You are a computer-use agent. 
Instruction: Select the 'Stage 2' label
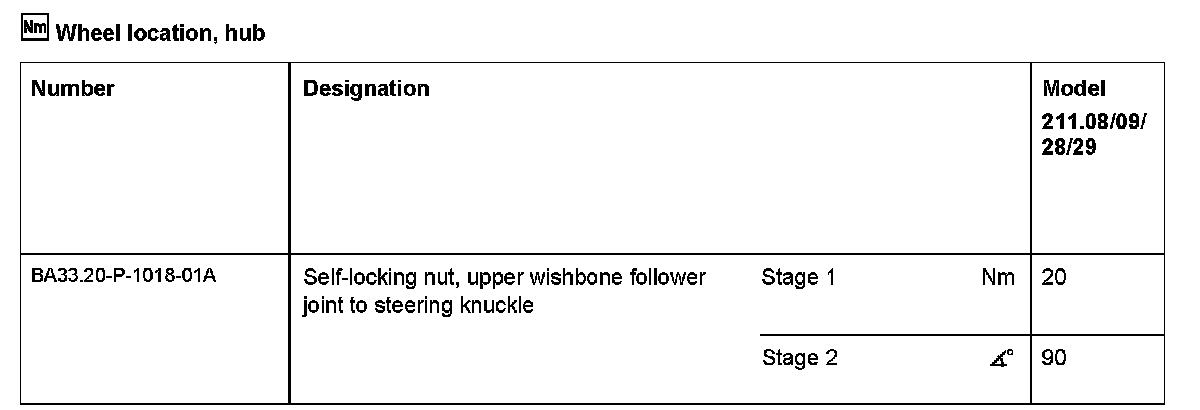tap(798, 358)
